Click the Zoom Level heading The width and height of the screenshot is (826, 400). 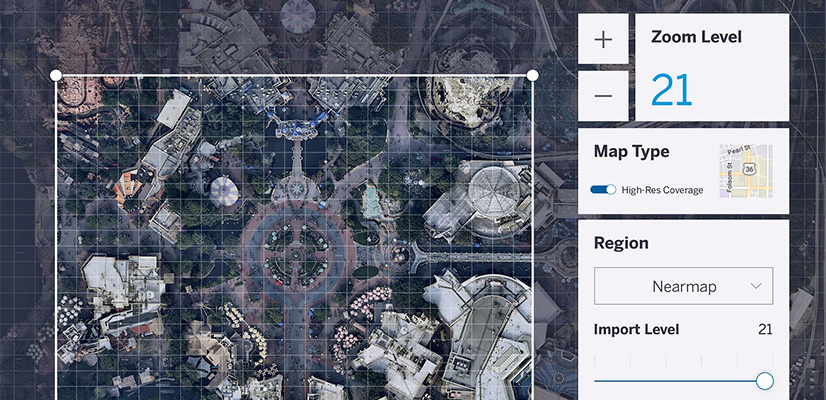(x=696, y=37)
